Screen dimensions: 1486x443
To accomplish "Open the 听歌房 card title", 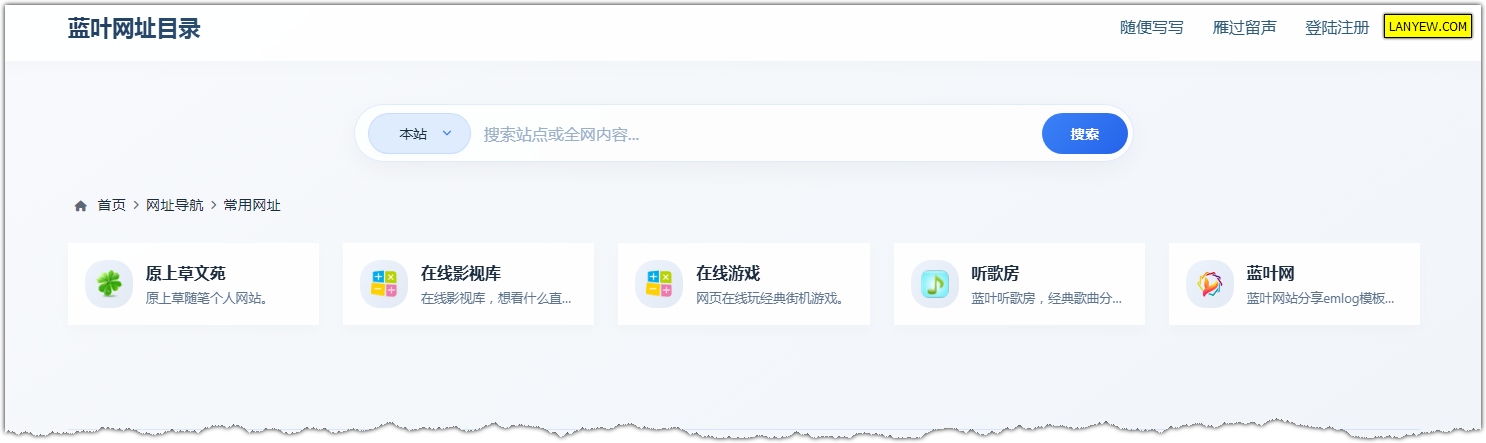I will pos(995,273).
